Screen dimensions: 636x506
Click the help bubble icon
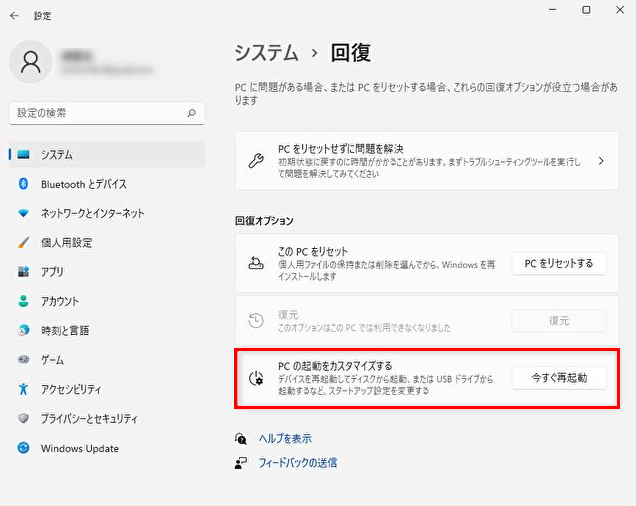tap(241, 438)
